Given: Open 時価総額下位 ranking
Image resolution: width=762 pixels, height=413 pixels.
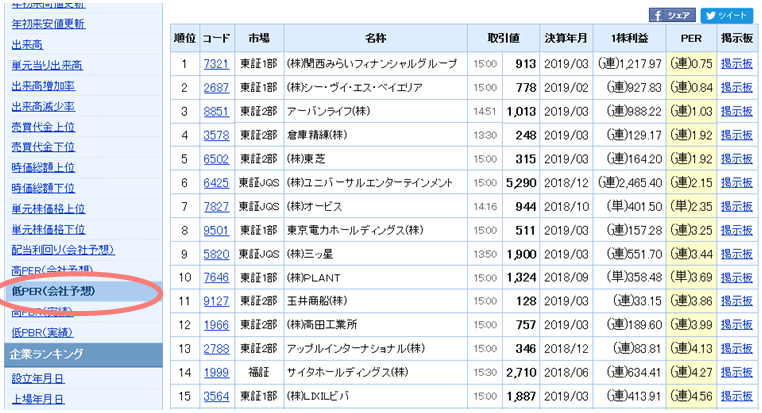Looking at the screenshot, I should 43,188.
